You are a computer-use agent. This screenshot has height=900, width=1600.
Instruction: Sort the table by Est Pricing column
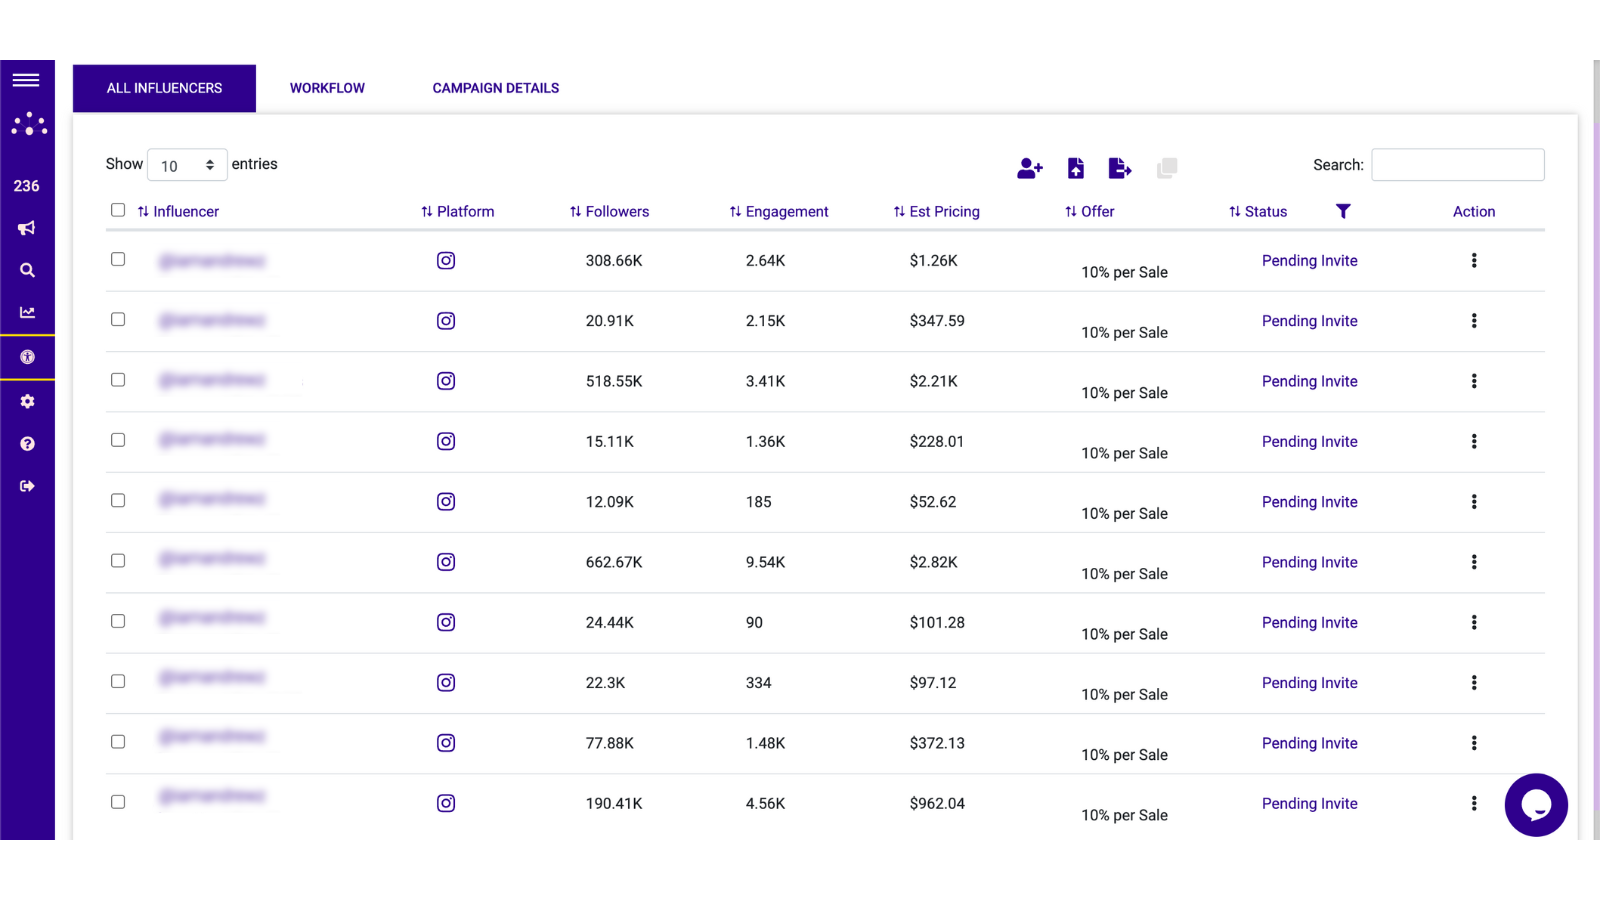pos(937,211)
